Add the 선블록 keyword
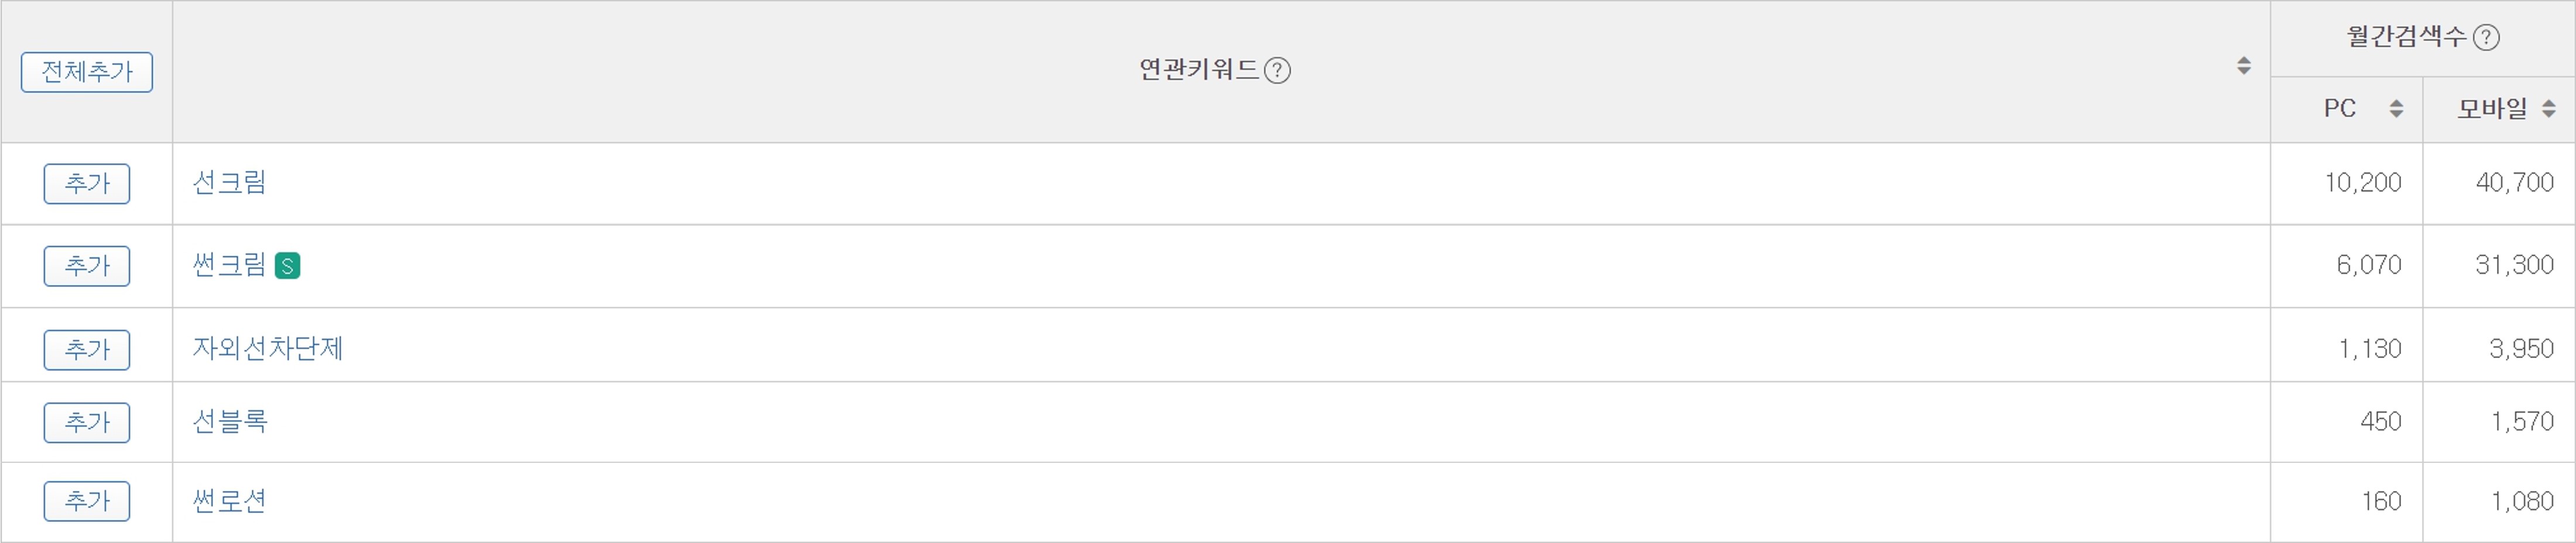The height and width of the screenshot is (543, 2576). pyautogui.click(x=87, y=422)
